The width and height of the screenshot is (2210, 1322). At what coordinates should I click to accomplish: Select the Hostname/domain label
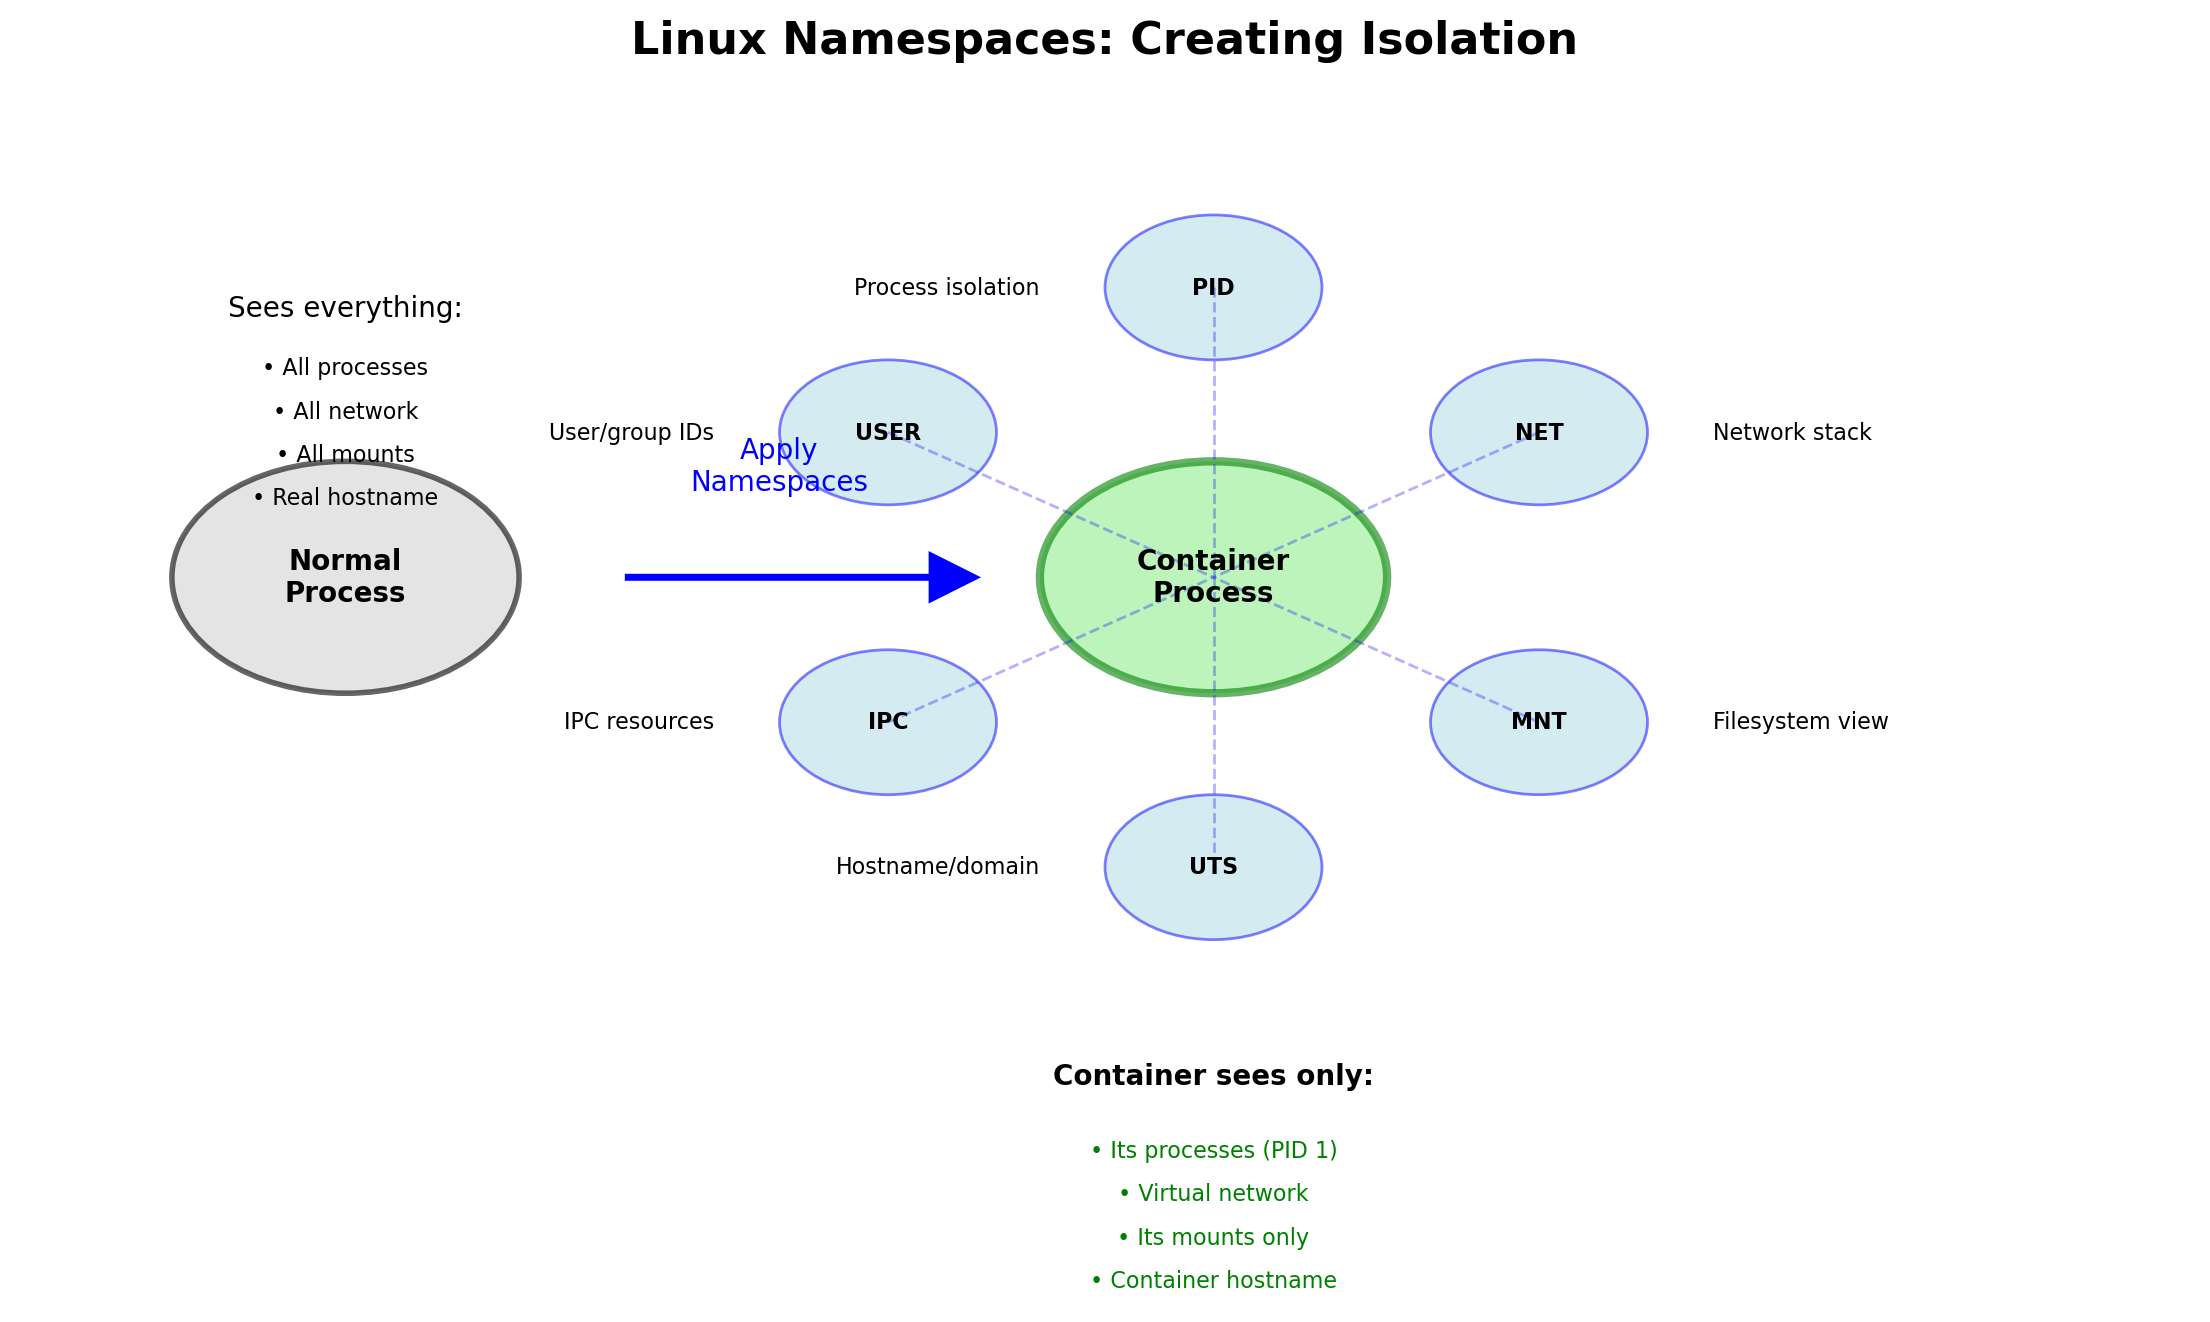937,867
